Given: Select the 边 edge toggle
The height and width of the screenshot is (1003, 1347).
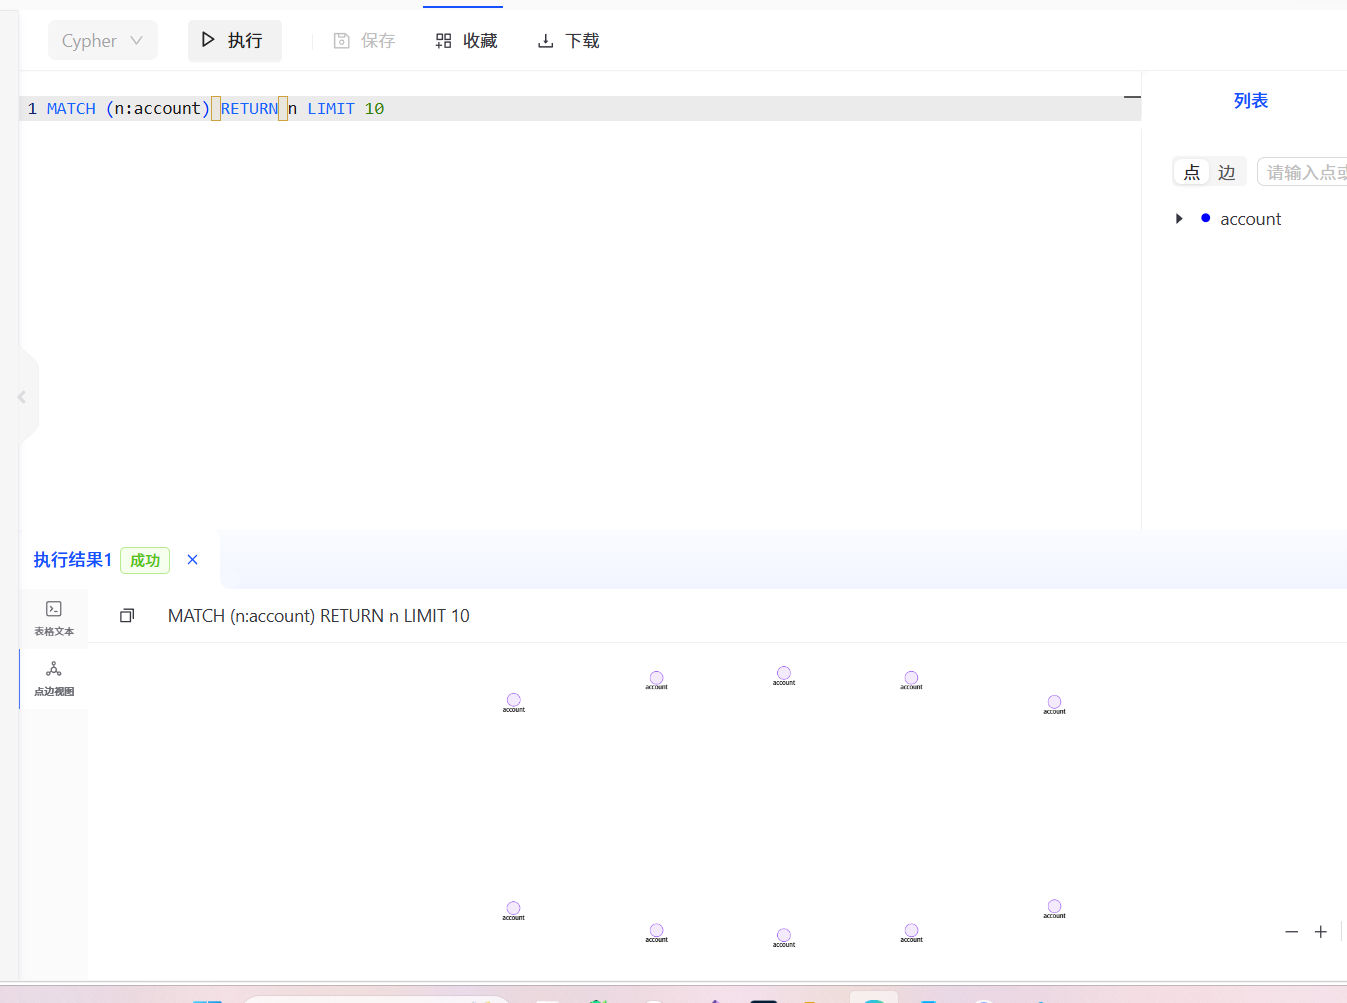Looking at the screenshot, I should click(x=1227, y=172).
